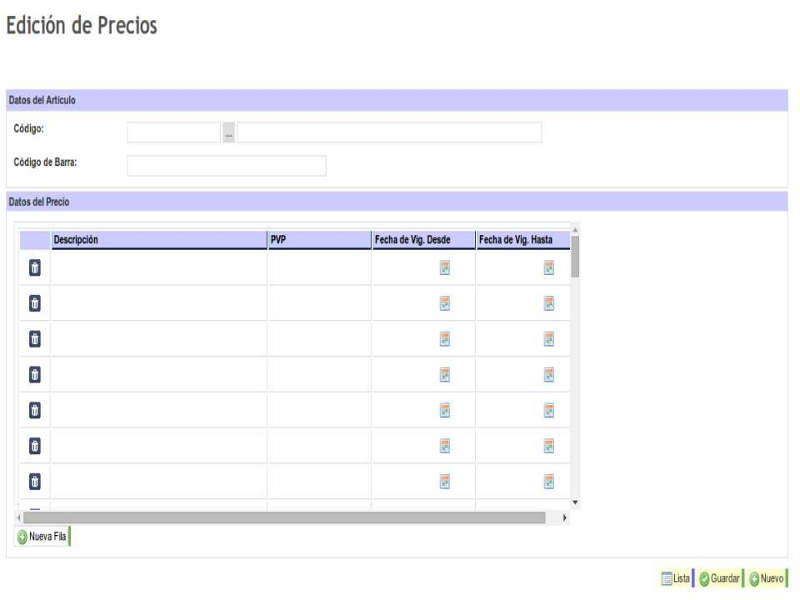Remove the fifth row using its trash icon
Screen dimensions: 800x600
pyautogui.click(x=34, y=410)
